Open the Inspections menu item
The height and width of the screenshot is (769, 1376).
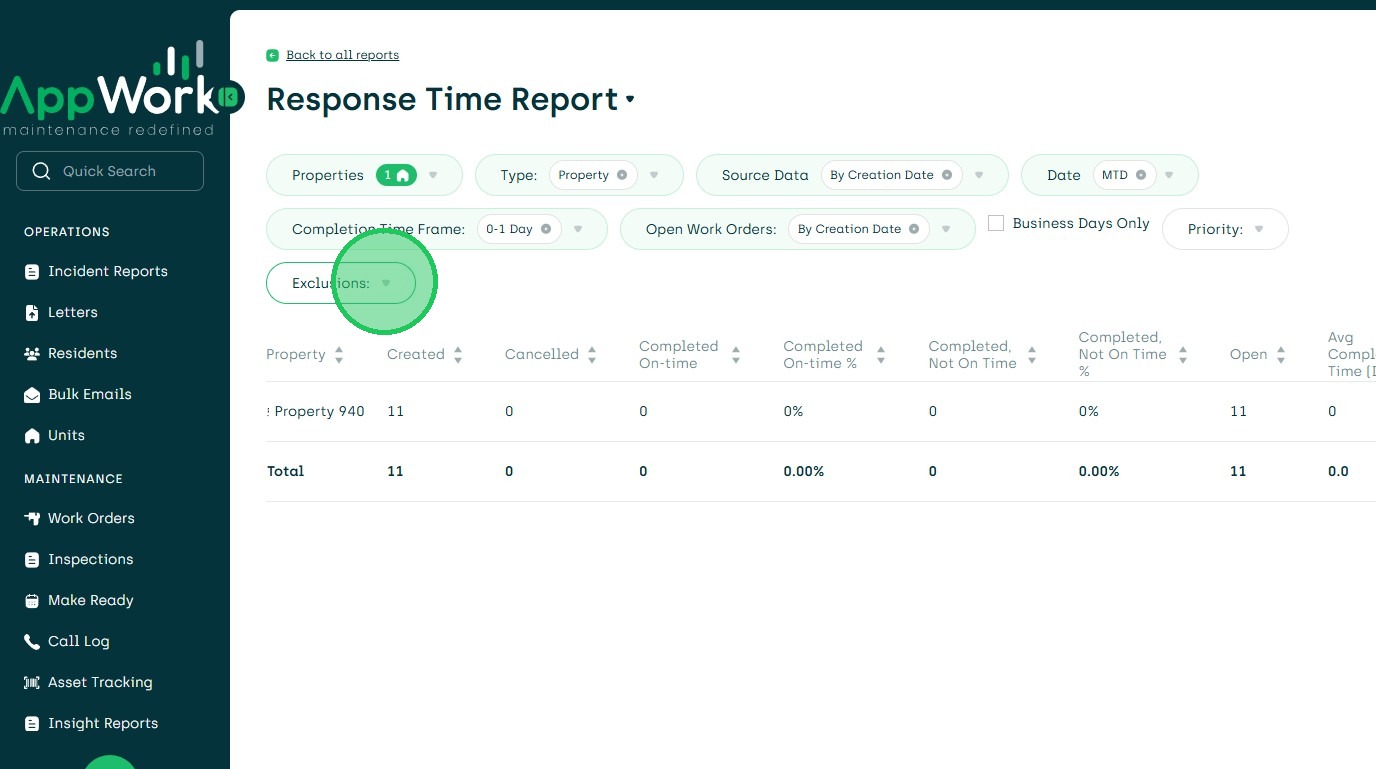point(91,560)
